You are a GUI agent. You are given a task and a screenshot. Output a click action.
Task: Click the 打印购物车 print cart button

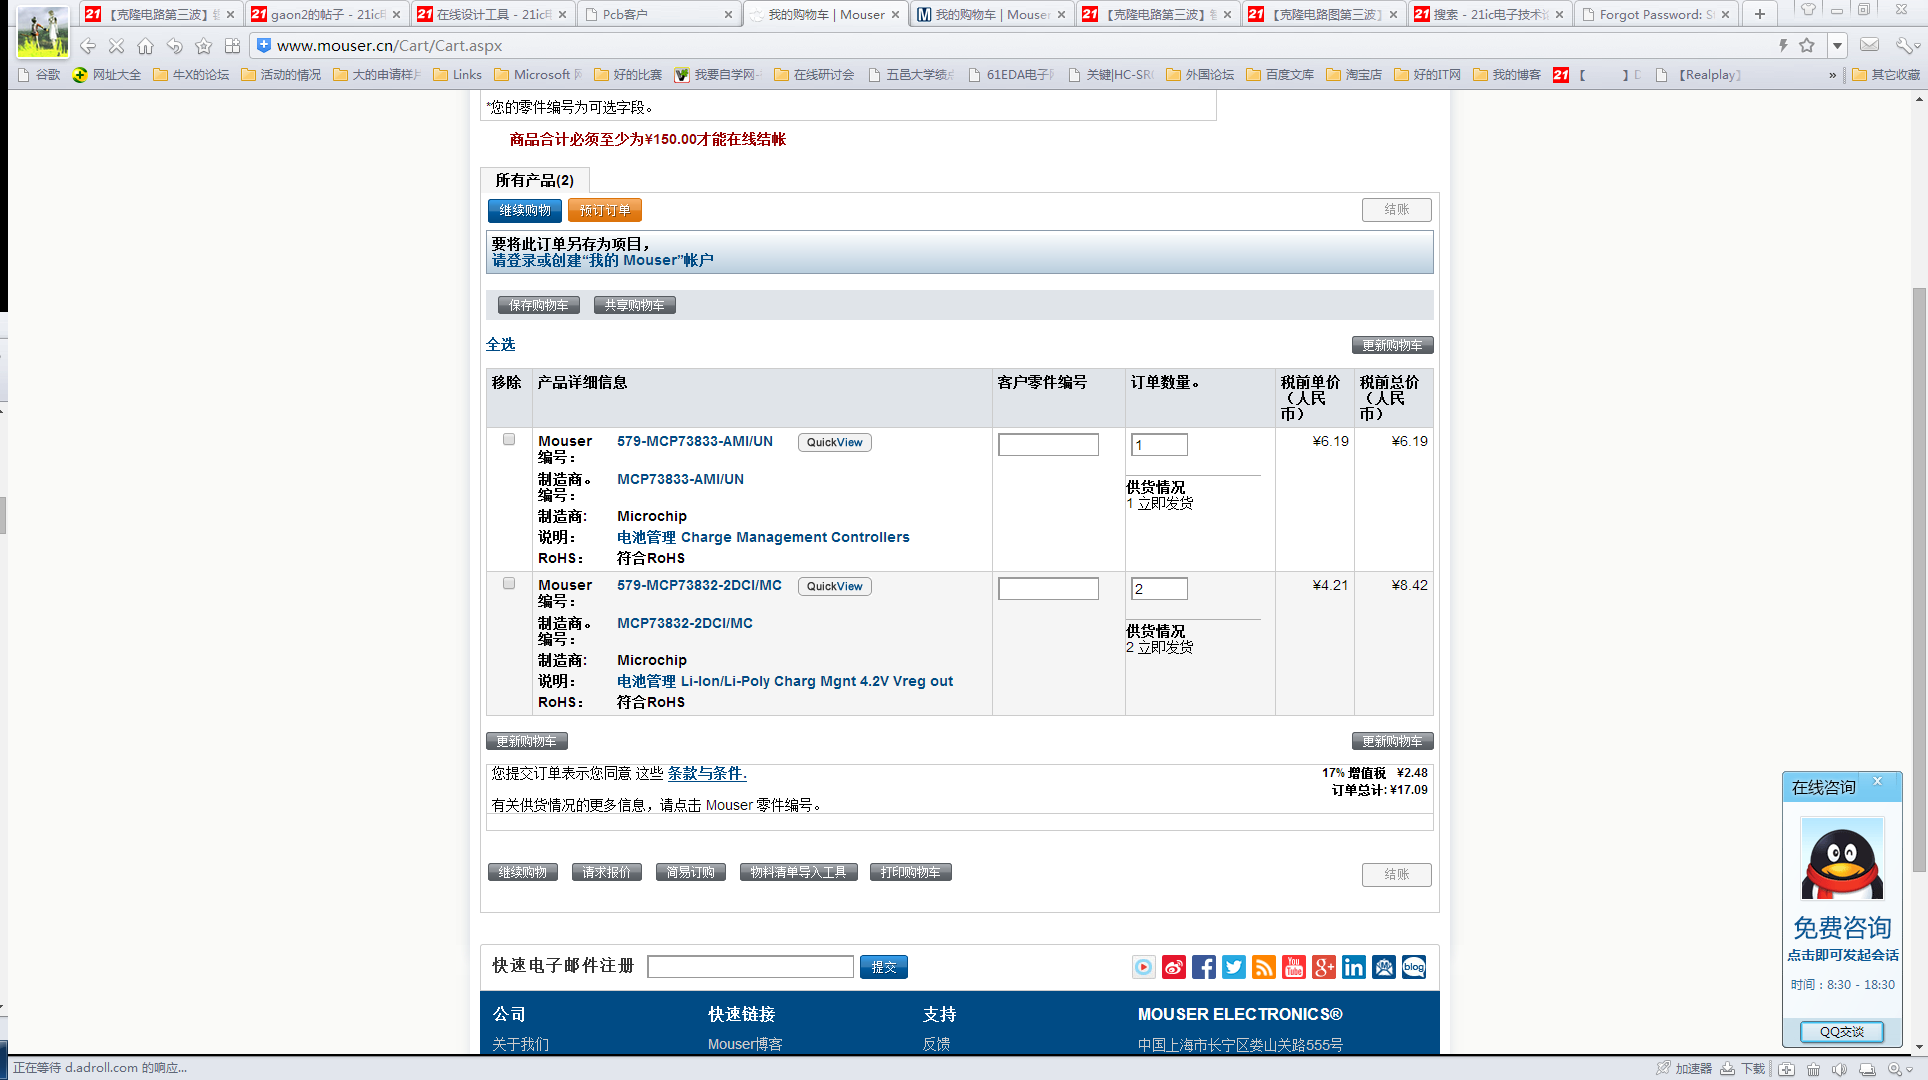pyautogui.click(x=911, y=872)
